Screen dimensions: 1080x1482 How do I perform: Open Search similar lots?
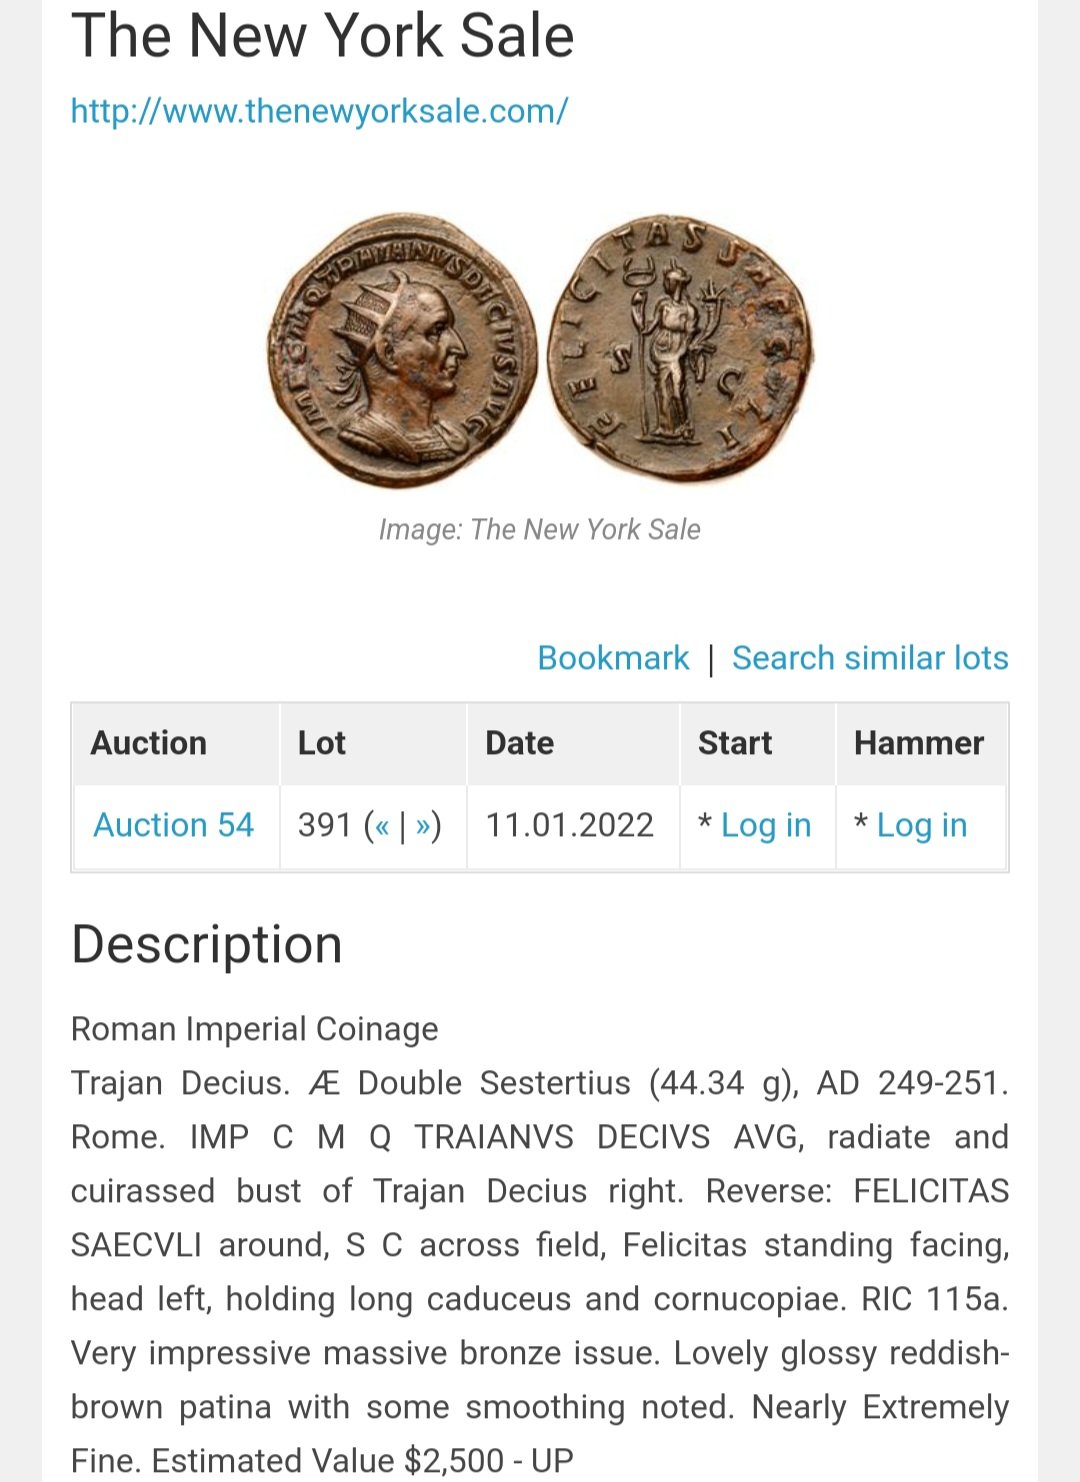click(x=870, y=658)
